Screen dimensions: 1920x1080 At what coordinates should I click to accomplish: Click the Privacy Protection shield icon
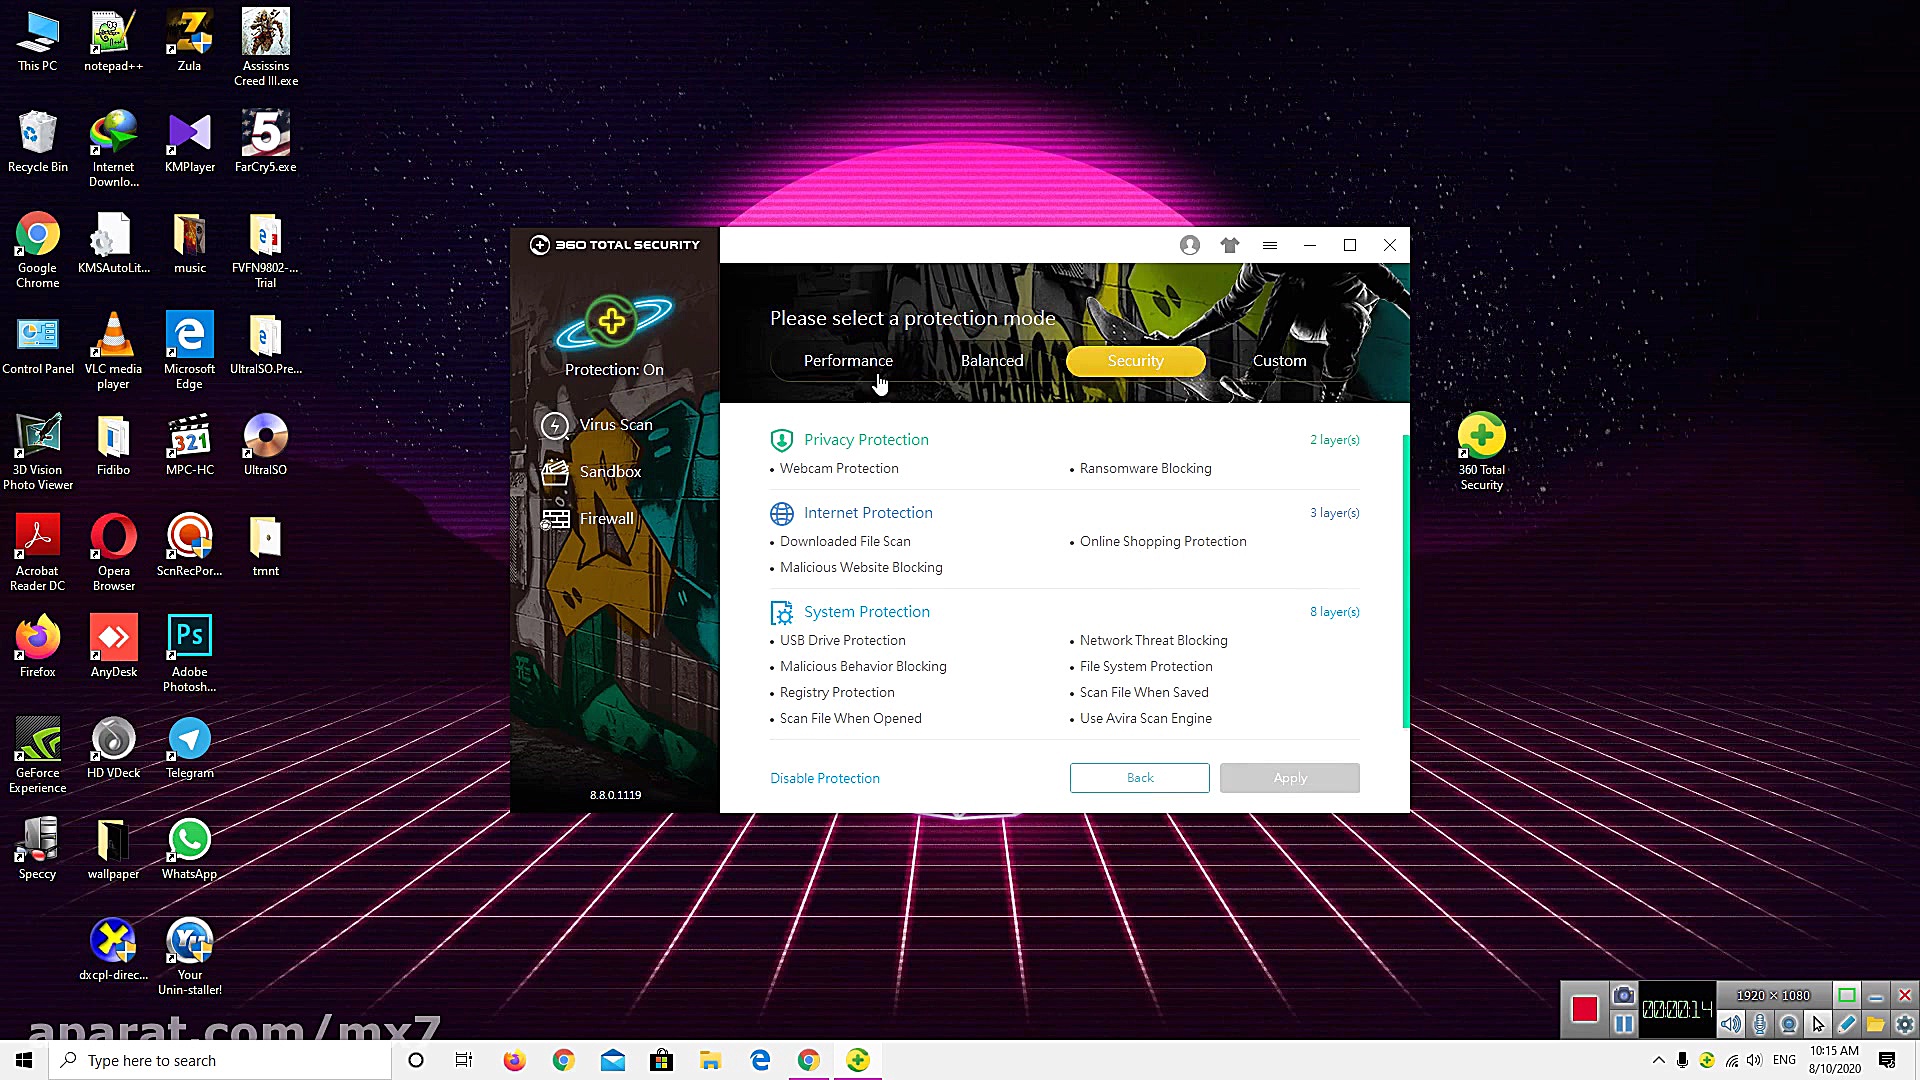[x=781, y=440]
